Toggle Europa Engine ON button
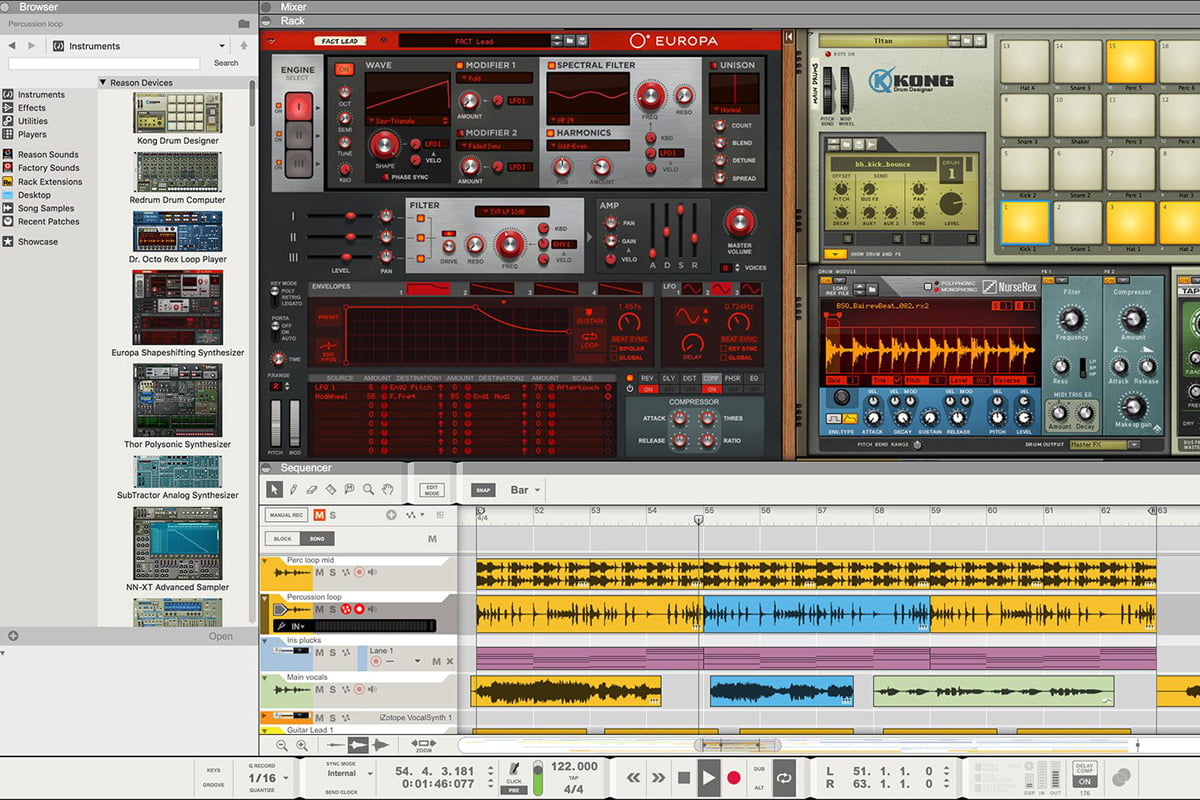The height and width of the screenshot is (800, 1200). click(344, 69)
